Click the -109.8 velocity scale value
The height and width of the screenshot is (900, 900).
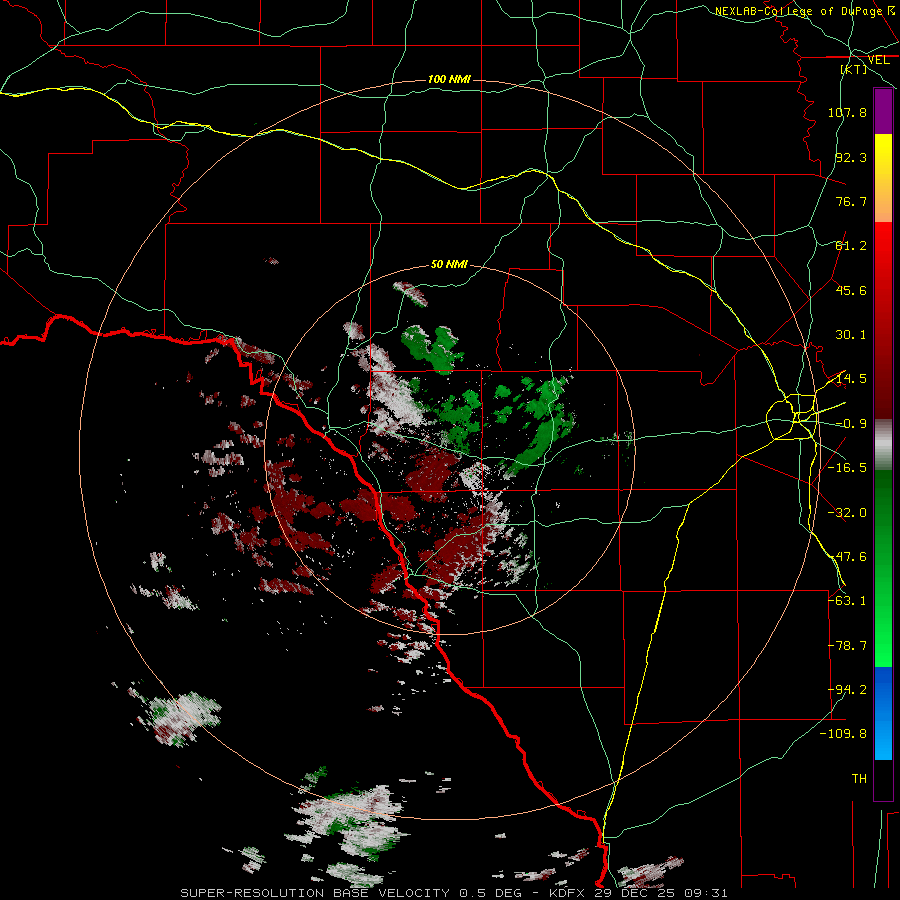843,734
